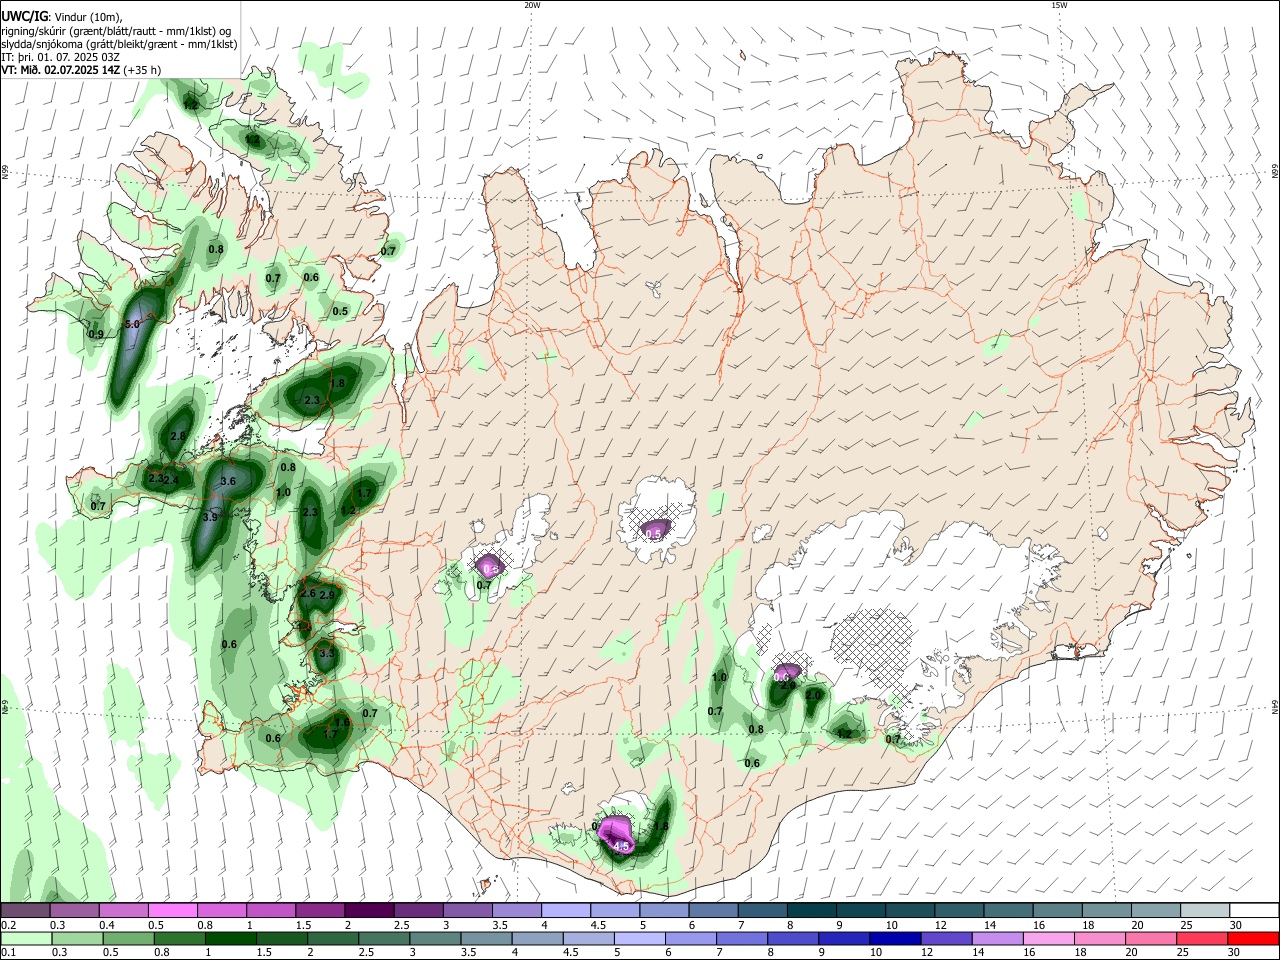Click the 0.1 label starting the rain legend
The height and width of the screenshot is (960, 1280).
[8, 953]
